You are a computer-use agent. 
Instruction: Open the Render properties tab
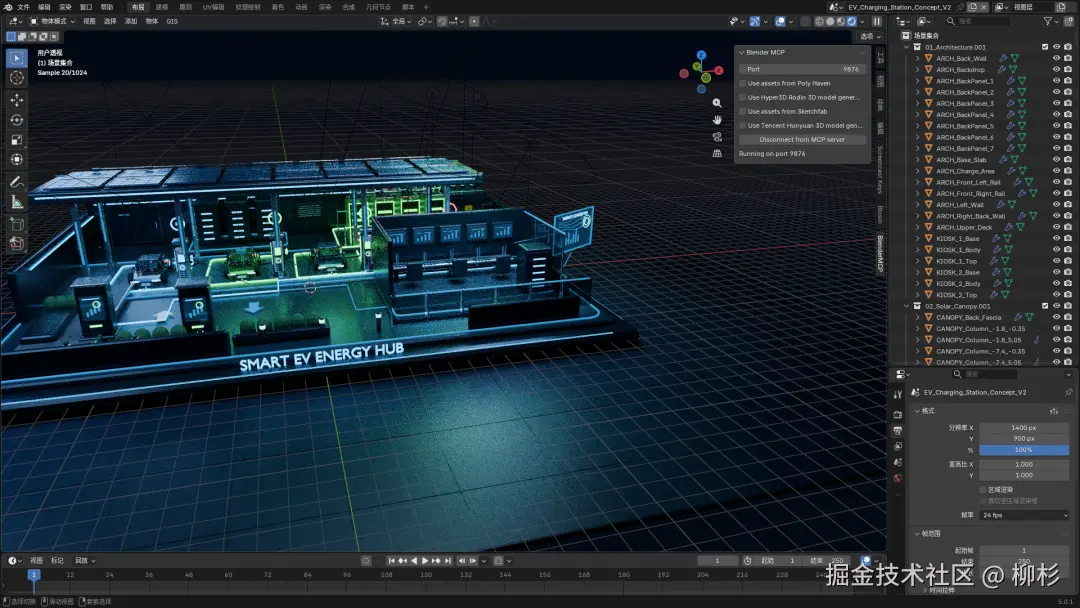pos(897,415)
